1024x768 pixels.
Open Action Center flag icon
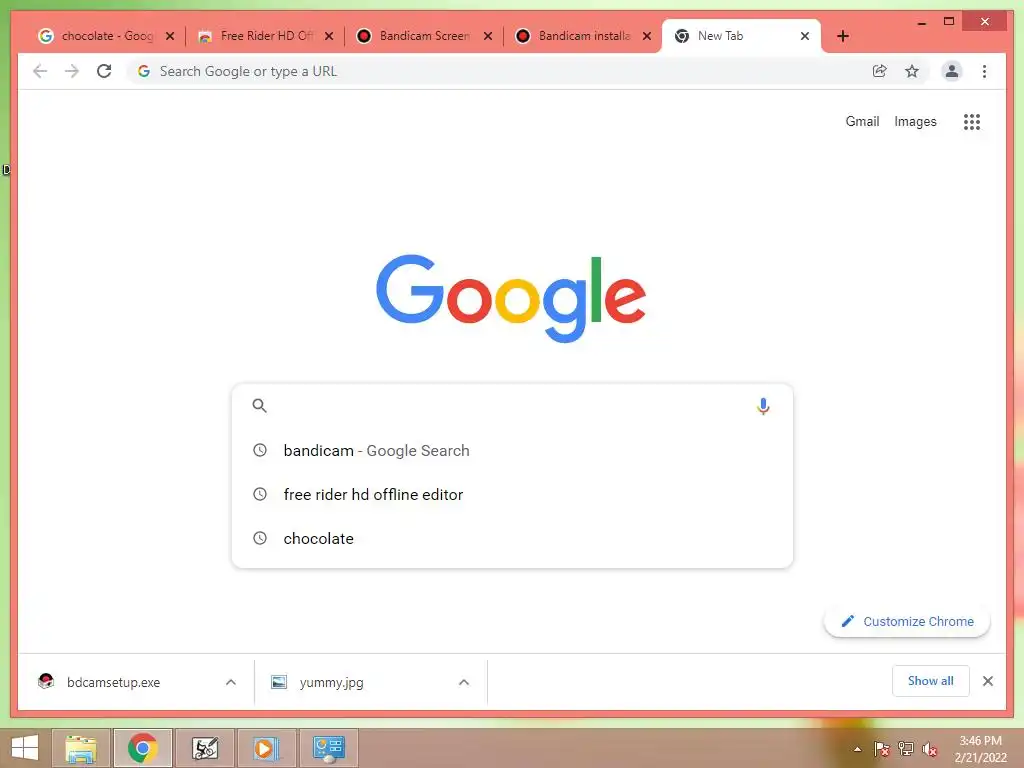click(882, 749)
